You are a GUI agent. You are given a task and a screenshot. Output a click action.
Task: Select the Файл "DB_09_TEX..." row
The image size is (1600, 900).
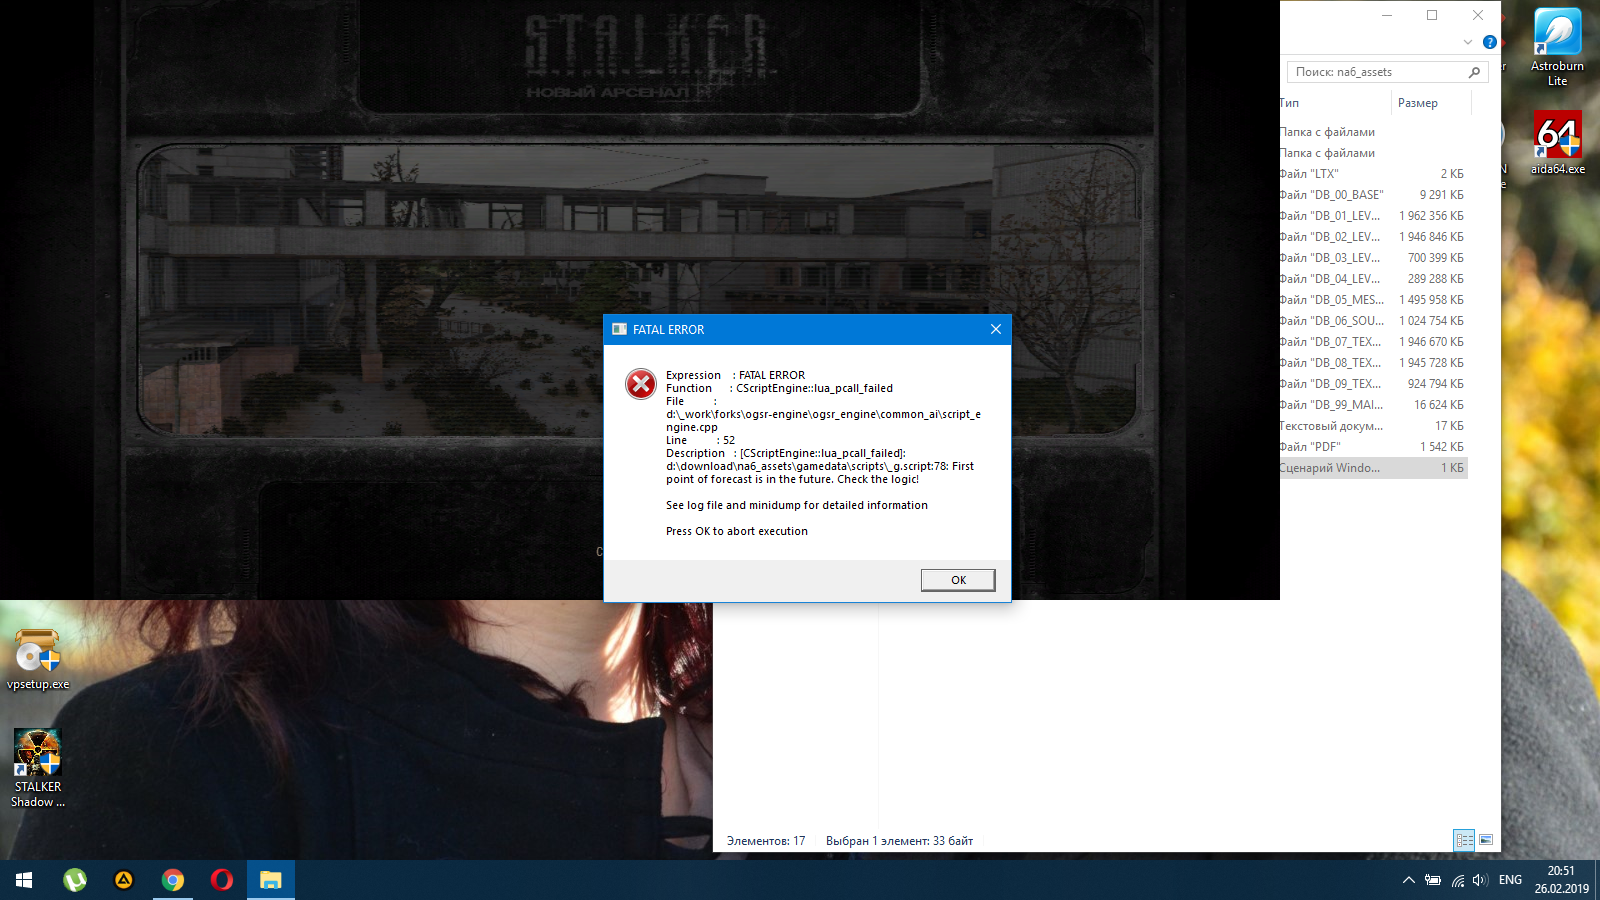tap(1373, 384)
